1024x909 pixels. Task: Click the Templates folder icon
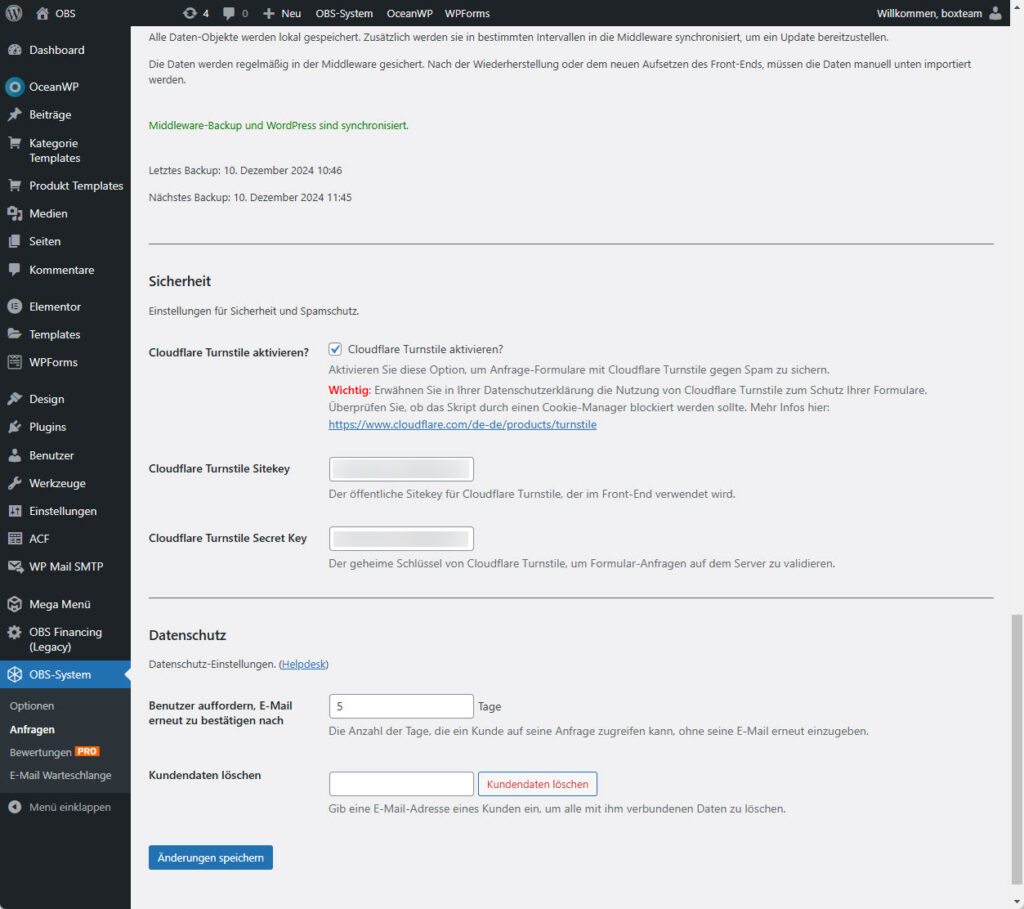[14, 334]
